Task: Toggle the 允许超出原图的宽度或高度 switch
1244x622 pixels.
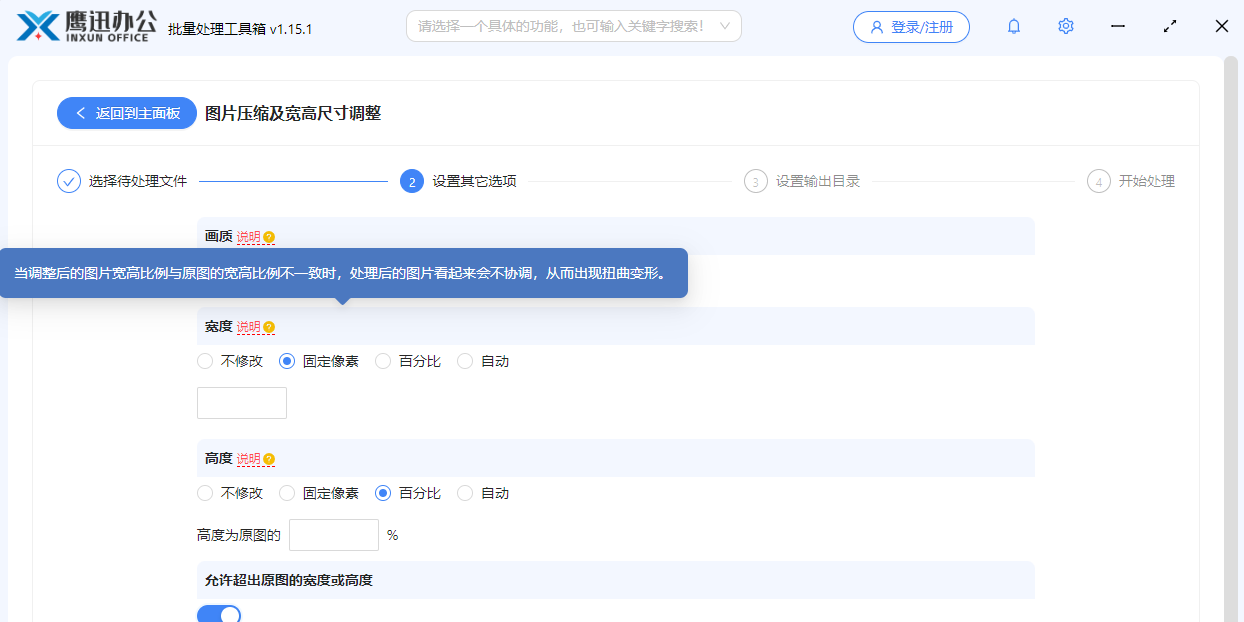Action: click(219, 614)
